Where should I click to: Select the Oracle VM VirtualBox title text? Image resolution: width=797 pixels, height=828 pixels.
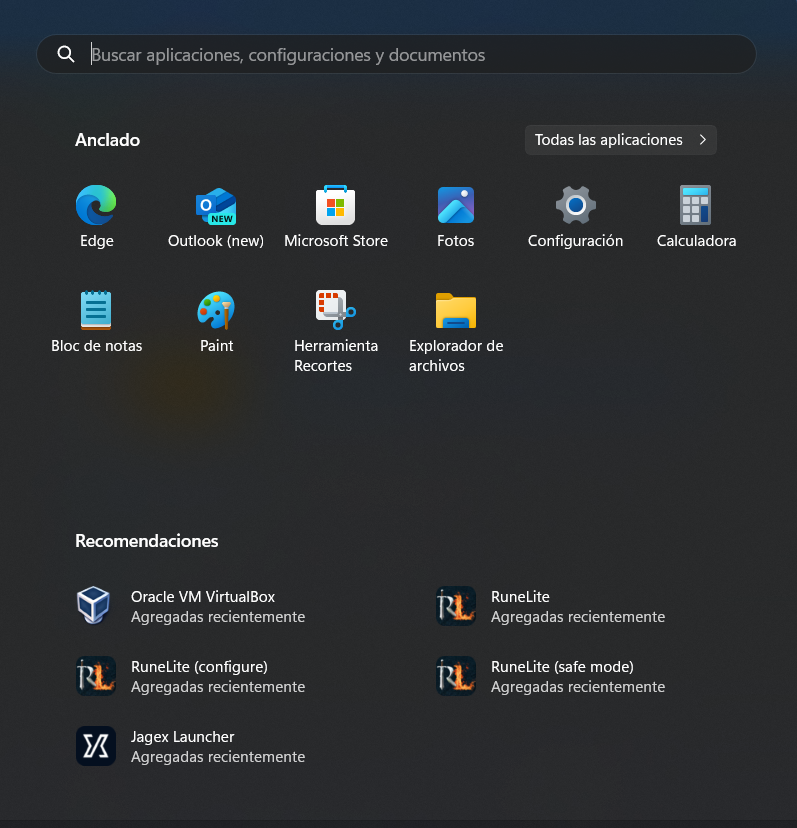point(203,597)
